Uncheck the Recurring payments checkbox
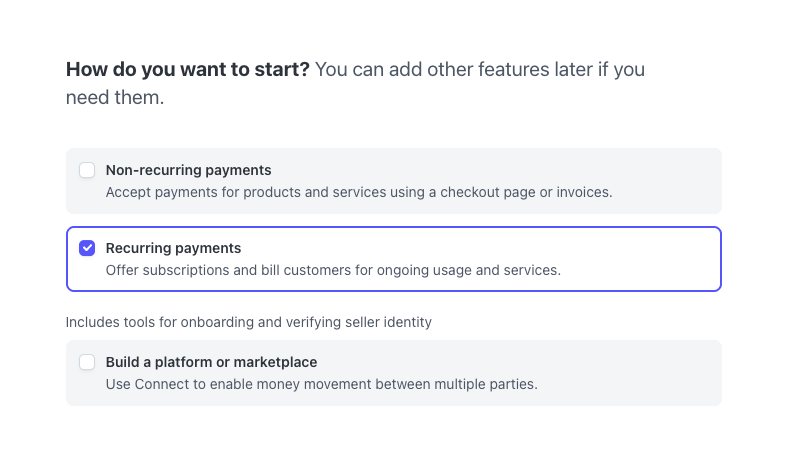The image size is (788, 456). [87, 248]
